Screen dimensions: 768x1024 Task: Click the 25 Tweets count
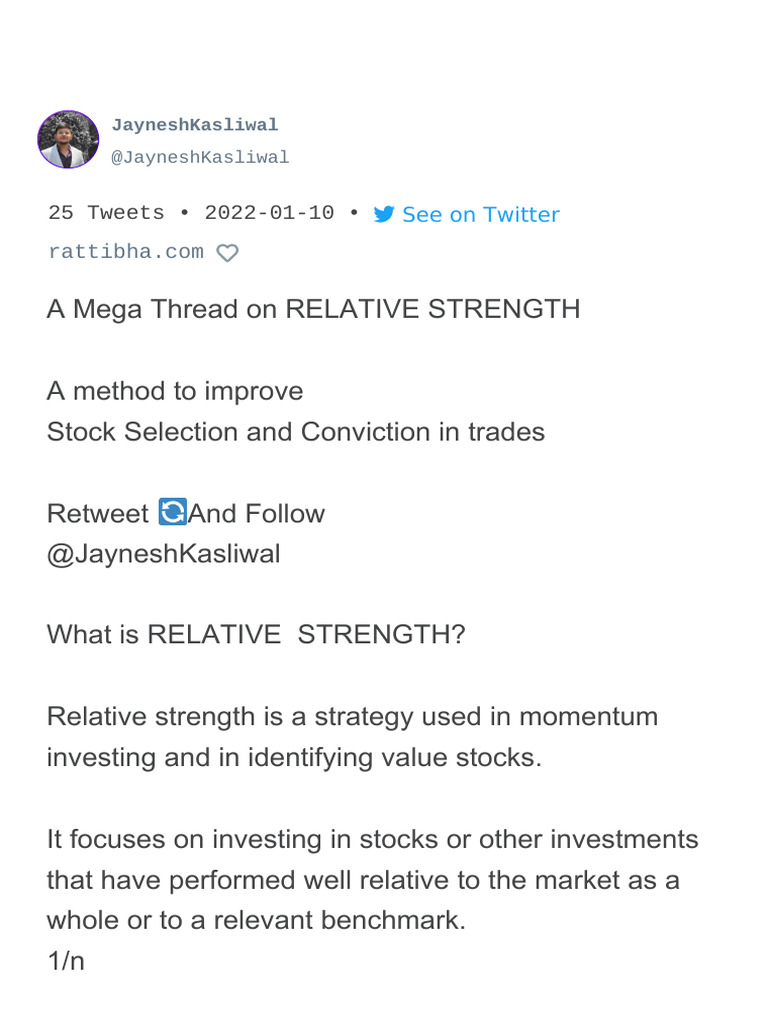(106, 213)
